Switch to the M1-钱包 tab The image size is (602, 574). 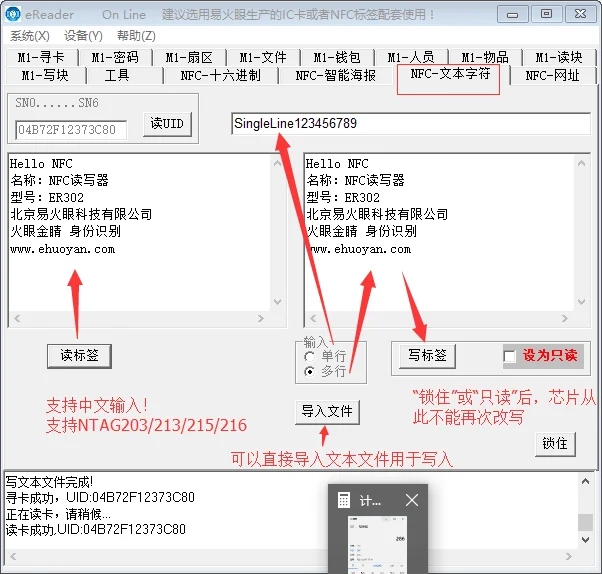pos(337,58)
